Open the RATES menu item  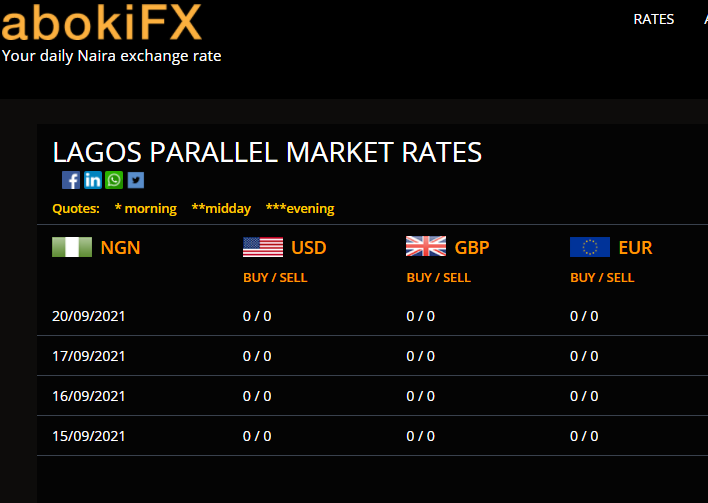pyautogui.click(x=653, y=19)
